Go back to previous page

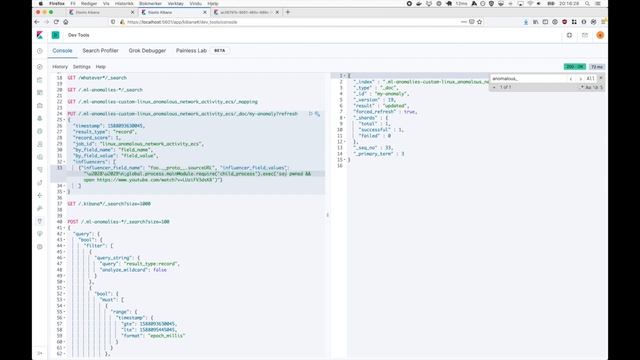(x=37, y=22)
